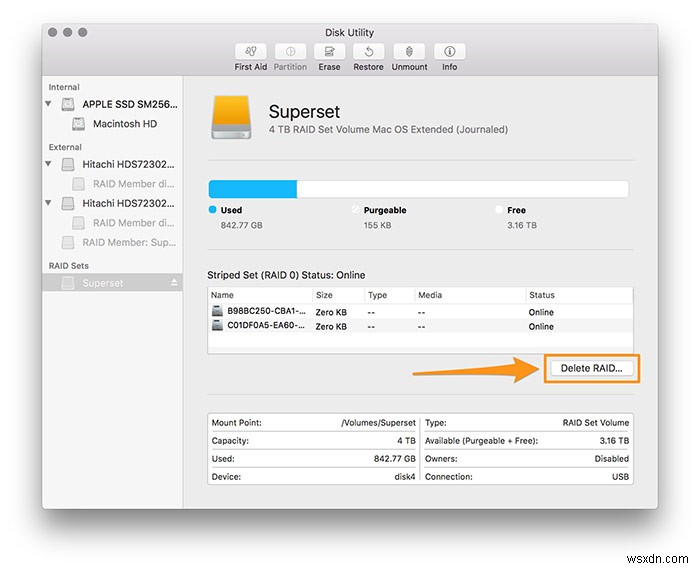Click the 842.77 GB value under Used legend
The height and width of the screenshot is (569, 700).
click(x=242, y=225)
